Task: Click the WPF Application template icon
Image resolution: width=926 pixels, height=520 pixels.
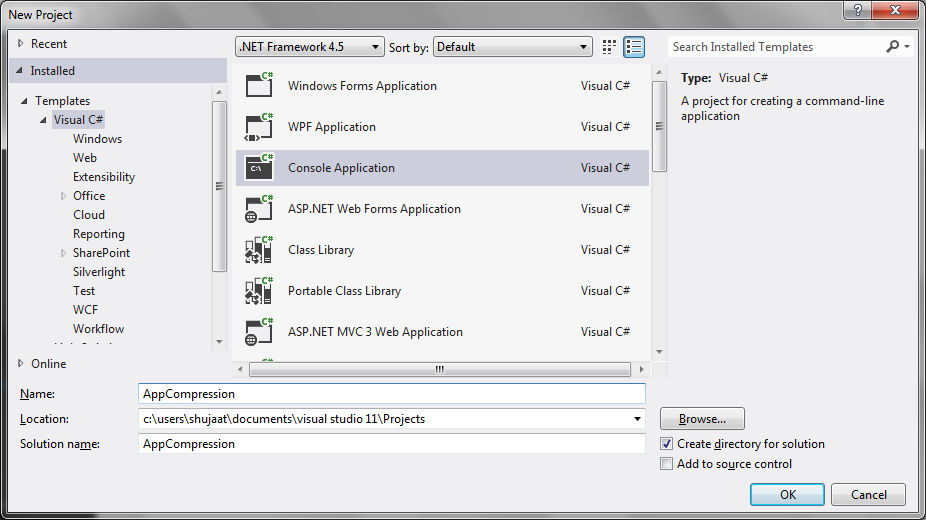Action: click(x=259, y=126)
